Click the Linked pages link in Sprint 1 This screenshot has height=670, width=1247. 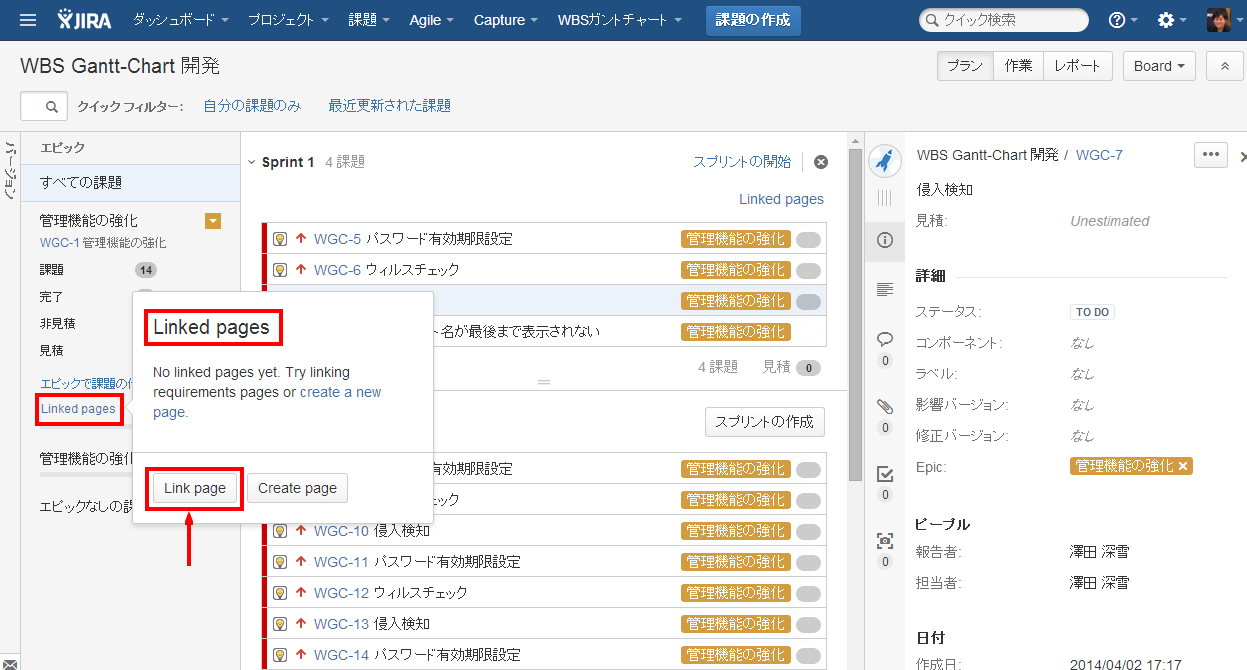[x=782, y=199]
